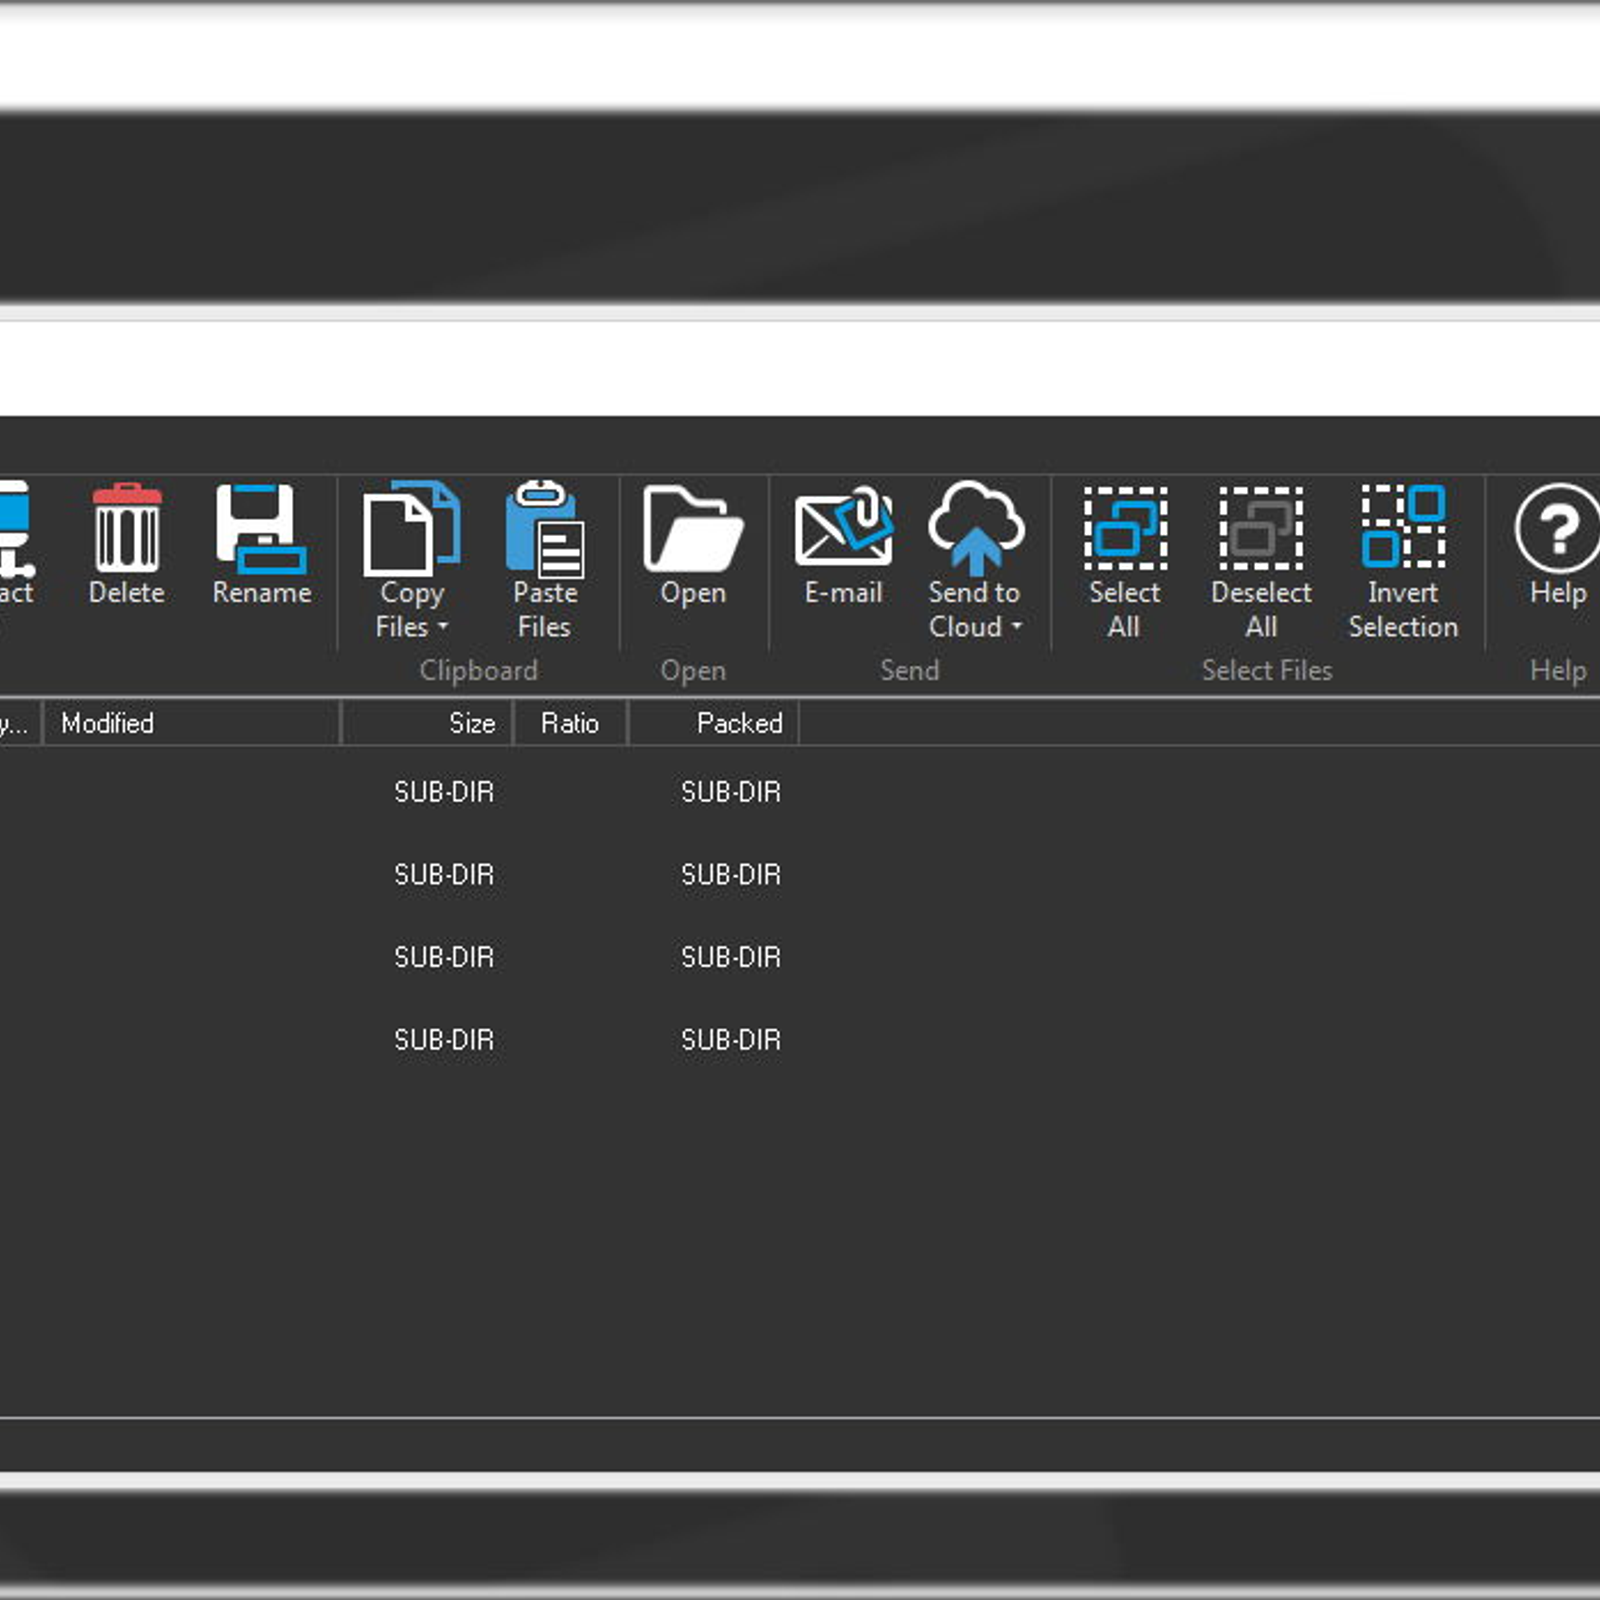This screenshot has height=1600, width=1600.
Task: Click the Help question mark icon
Action: pyautogui.click(x=1557, y=528)
